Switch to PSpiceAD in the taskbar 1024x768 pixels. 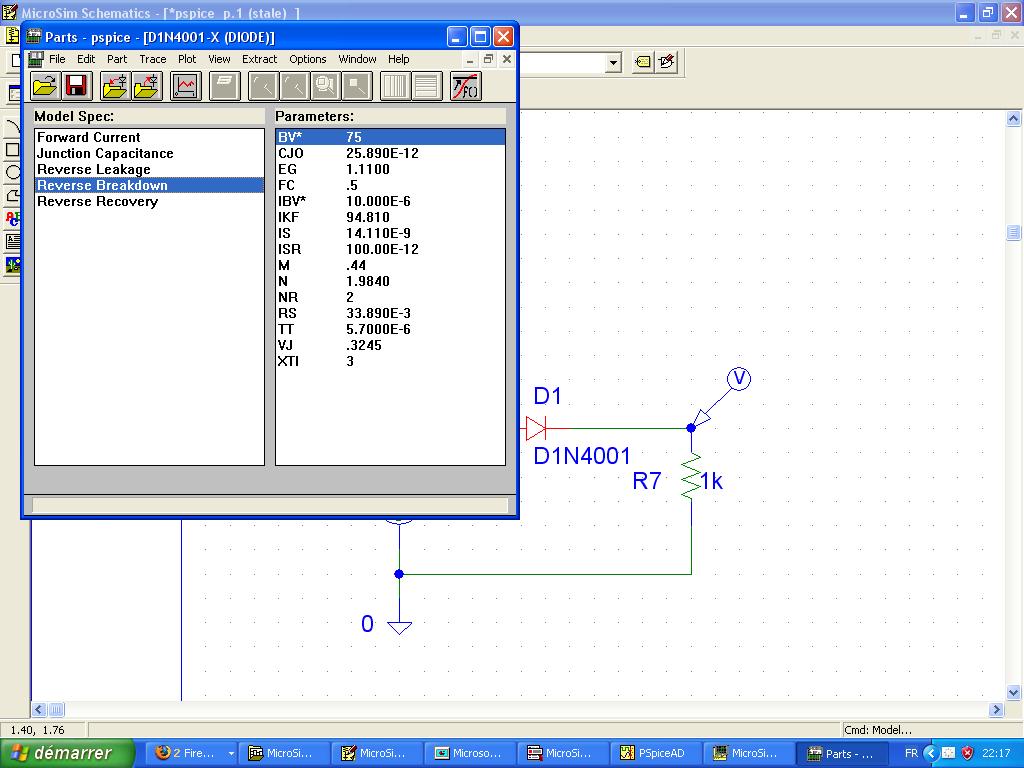click(x=654, y=754)
